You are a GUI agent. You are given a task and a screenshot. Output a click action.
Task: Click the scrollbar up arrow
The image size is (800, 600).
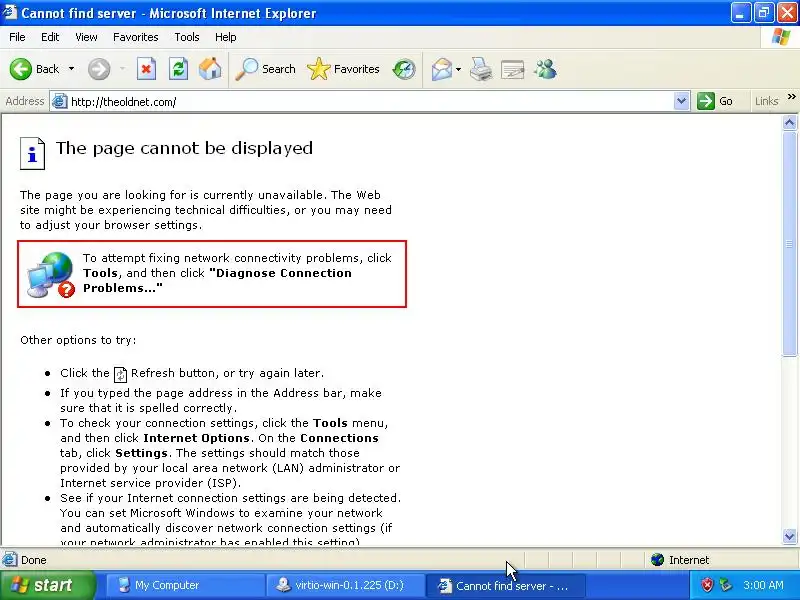click(x=789, y=122)
